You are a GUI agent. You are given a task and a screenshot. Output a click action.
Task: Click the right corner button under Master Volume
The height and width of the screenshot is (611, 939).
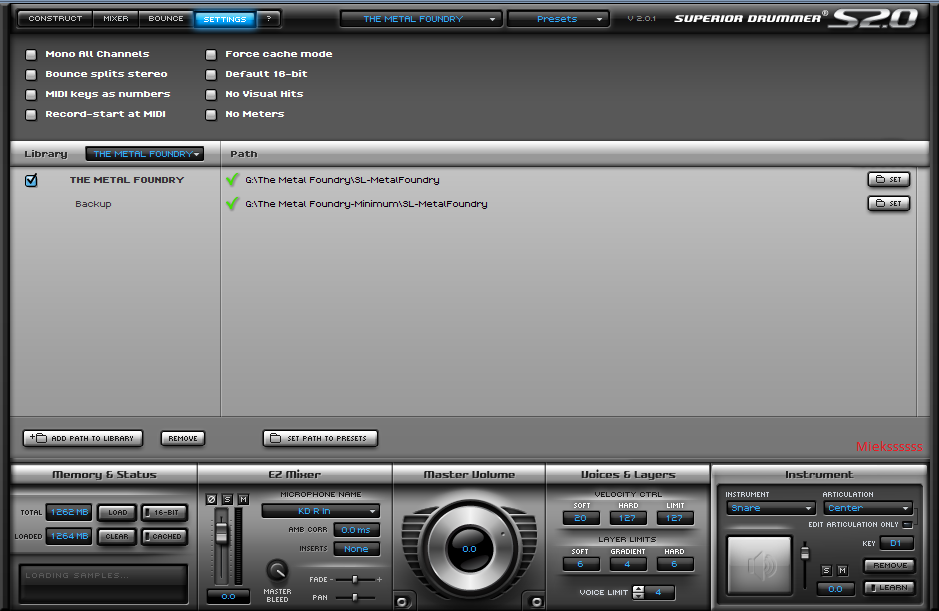pyautogui.click(x=537, y=601)
